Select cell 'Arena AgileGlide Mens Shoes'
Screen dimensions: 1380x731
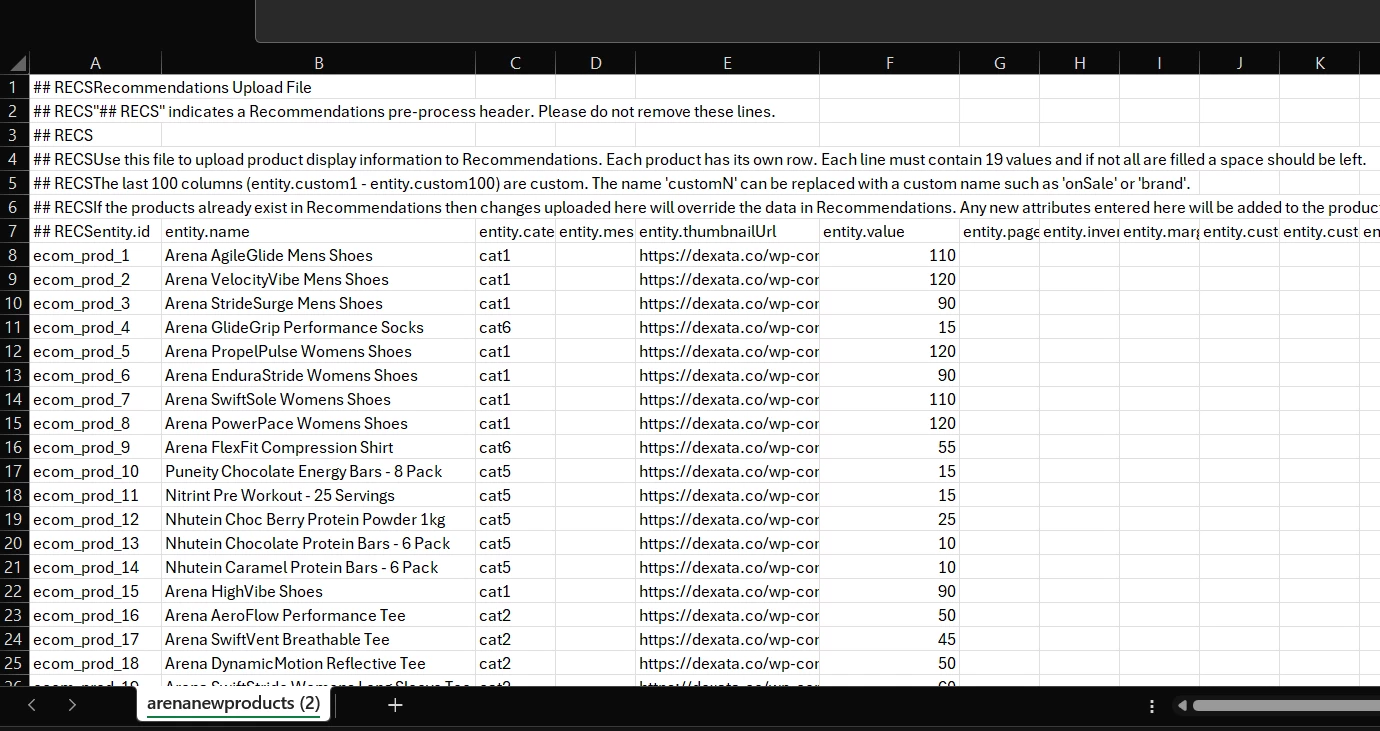click(x=318, y=255)
